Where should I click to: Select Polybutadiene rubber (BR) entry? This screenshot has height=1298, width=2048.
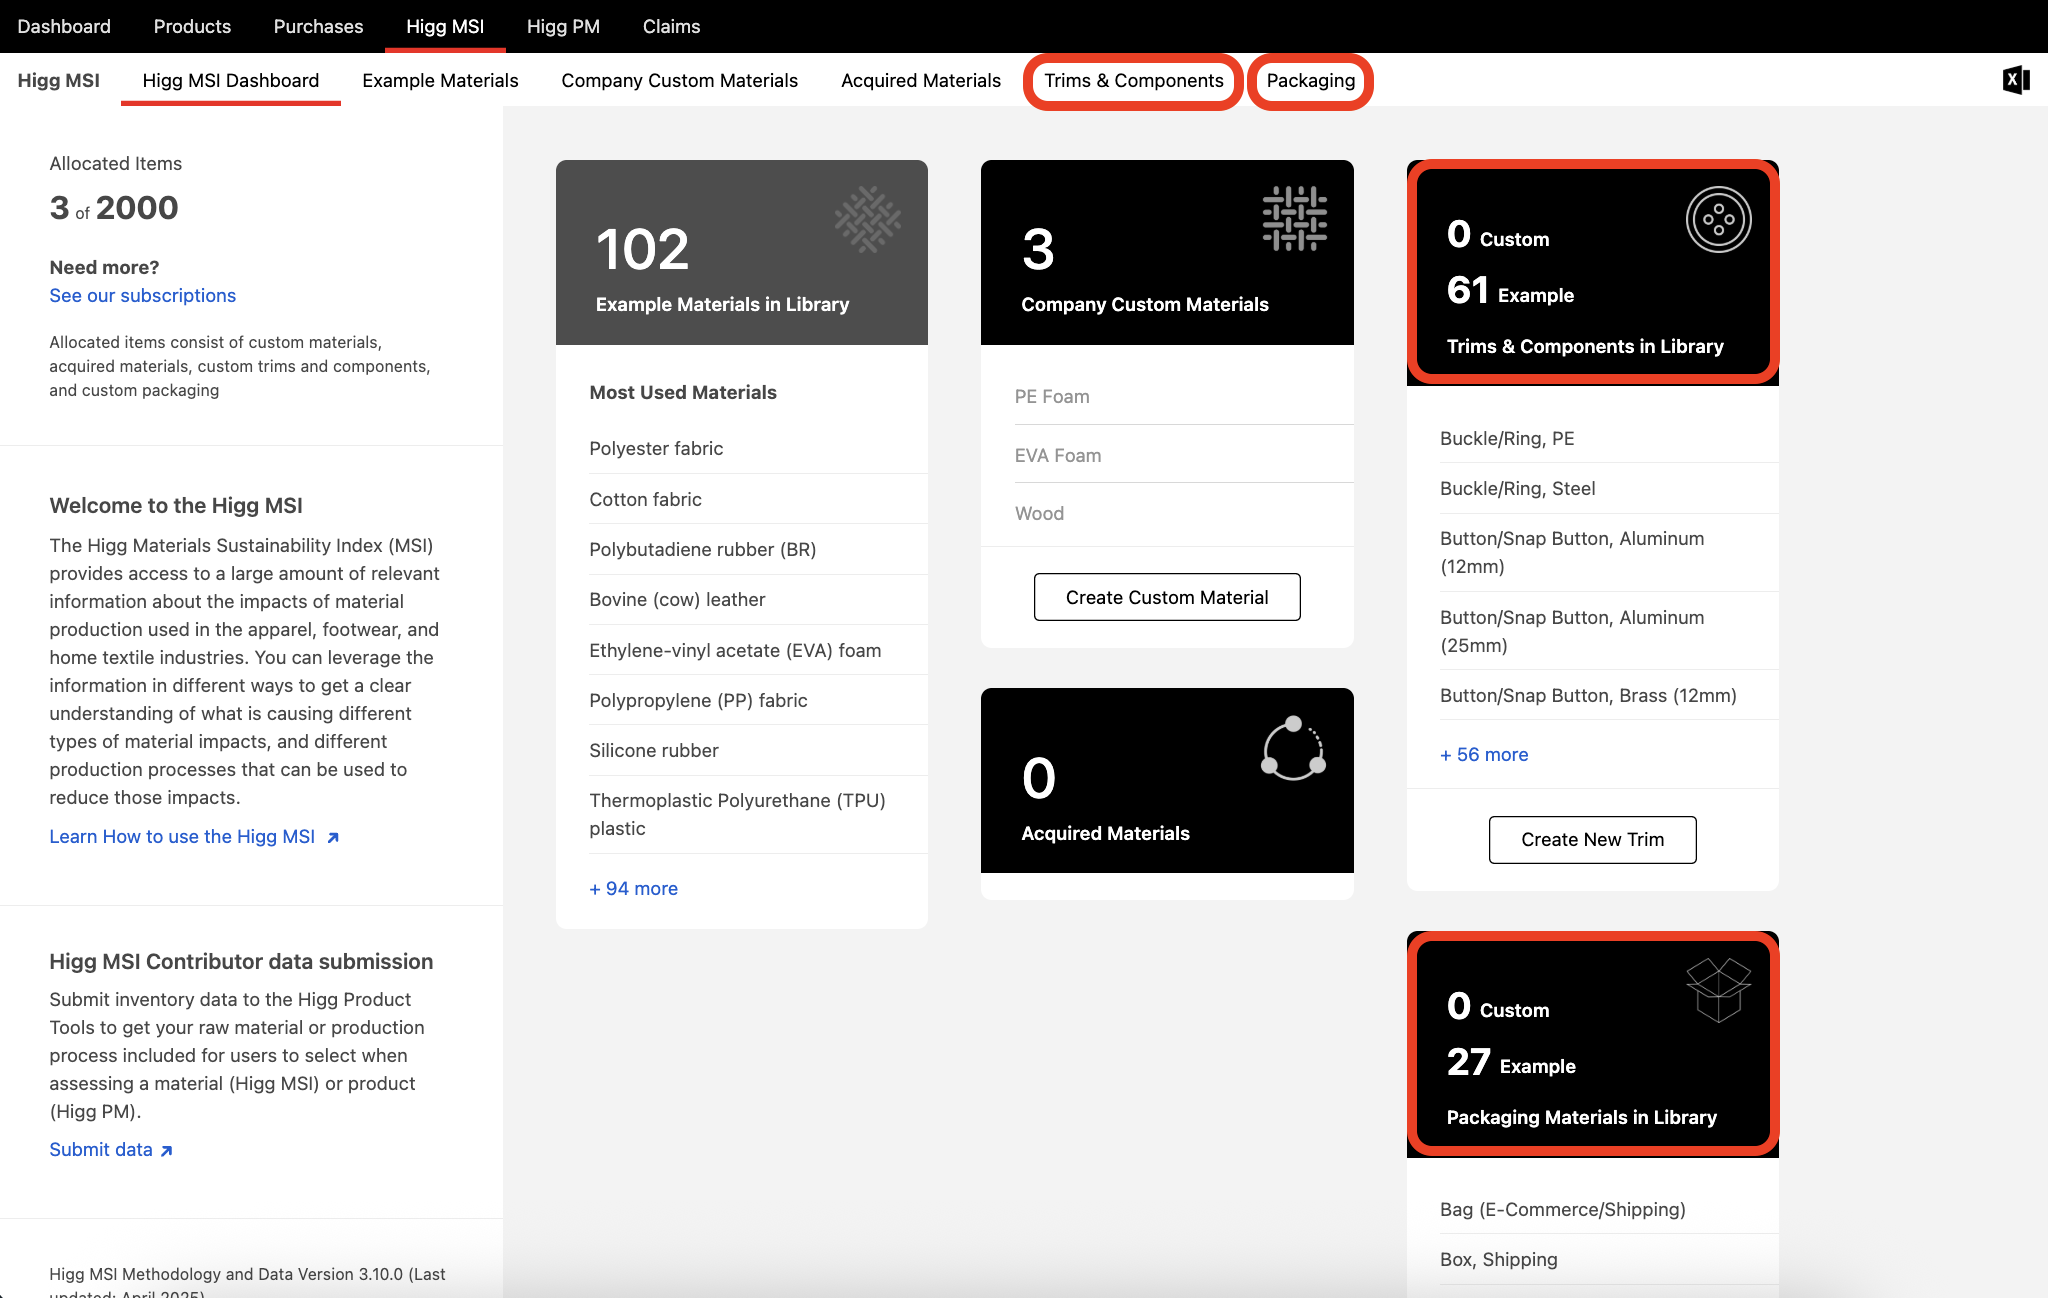pyautogui.click(x=758, y=550)
